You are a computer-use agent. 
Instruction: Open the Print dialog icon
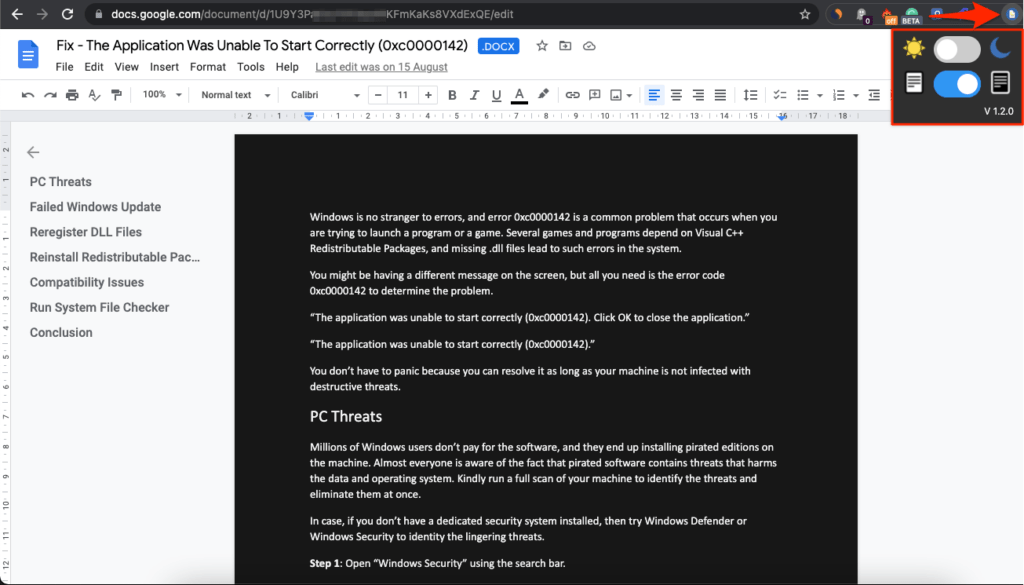pyautogui.click(x=71, y=94)
